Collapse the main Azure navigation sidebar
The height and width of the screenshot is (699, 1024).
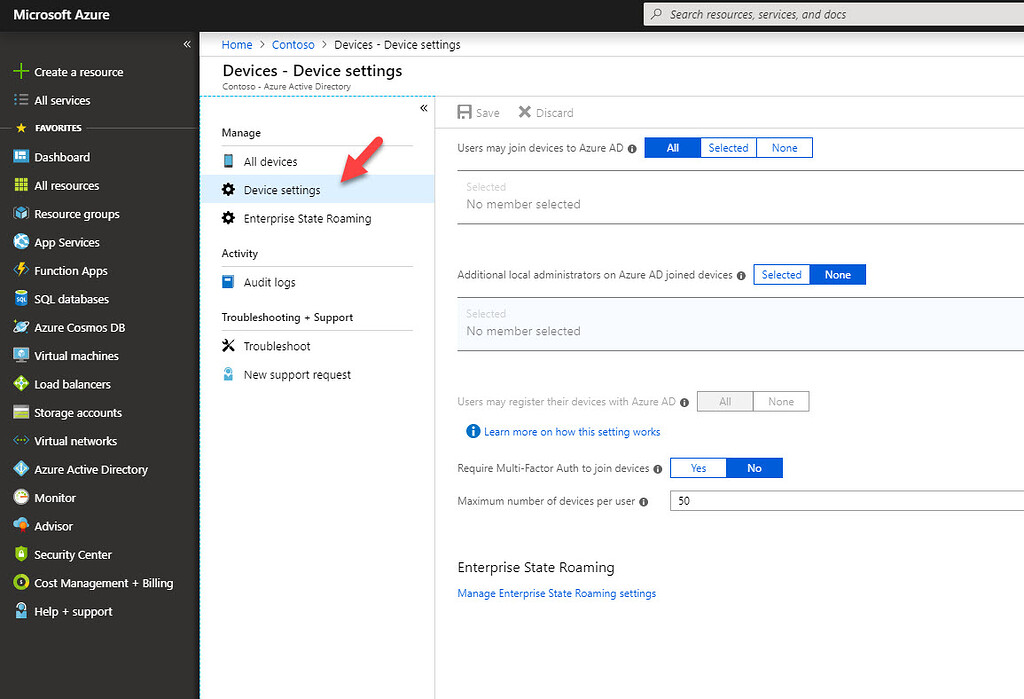pos(186,44)
